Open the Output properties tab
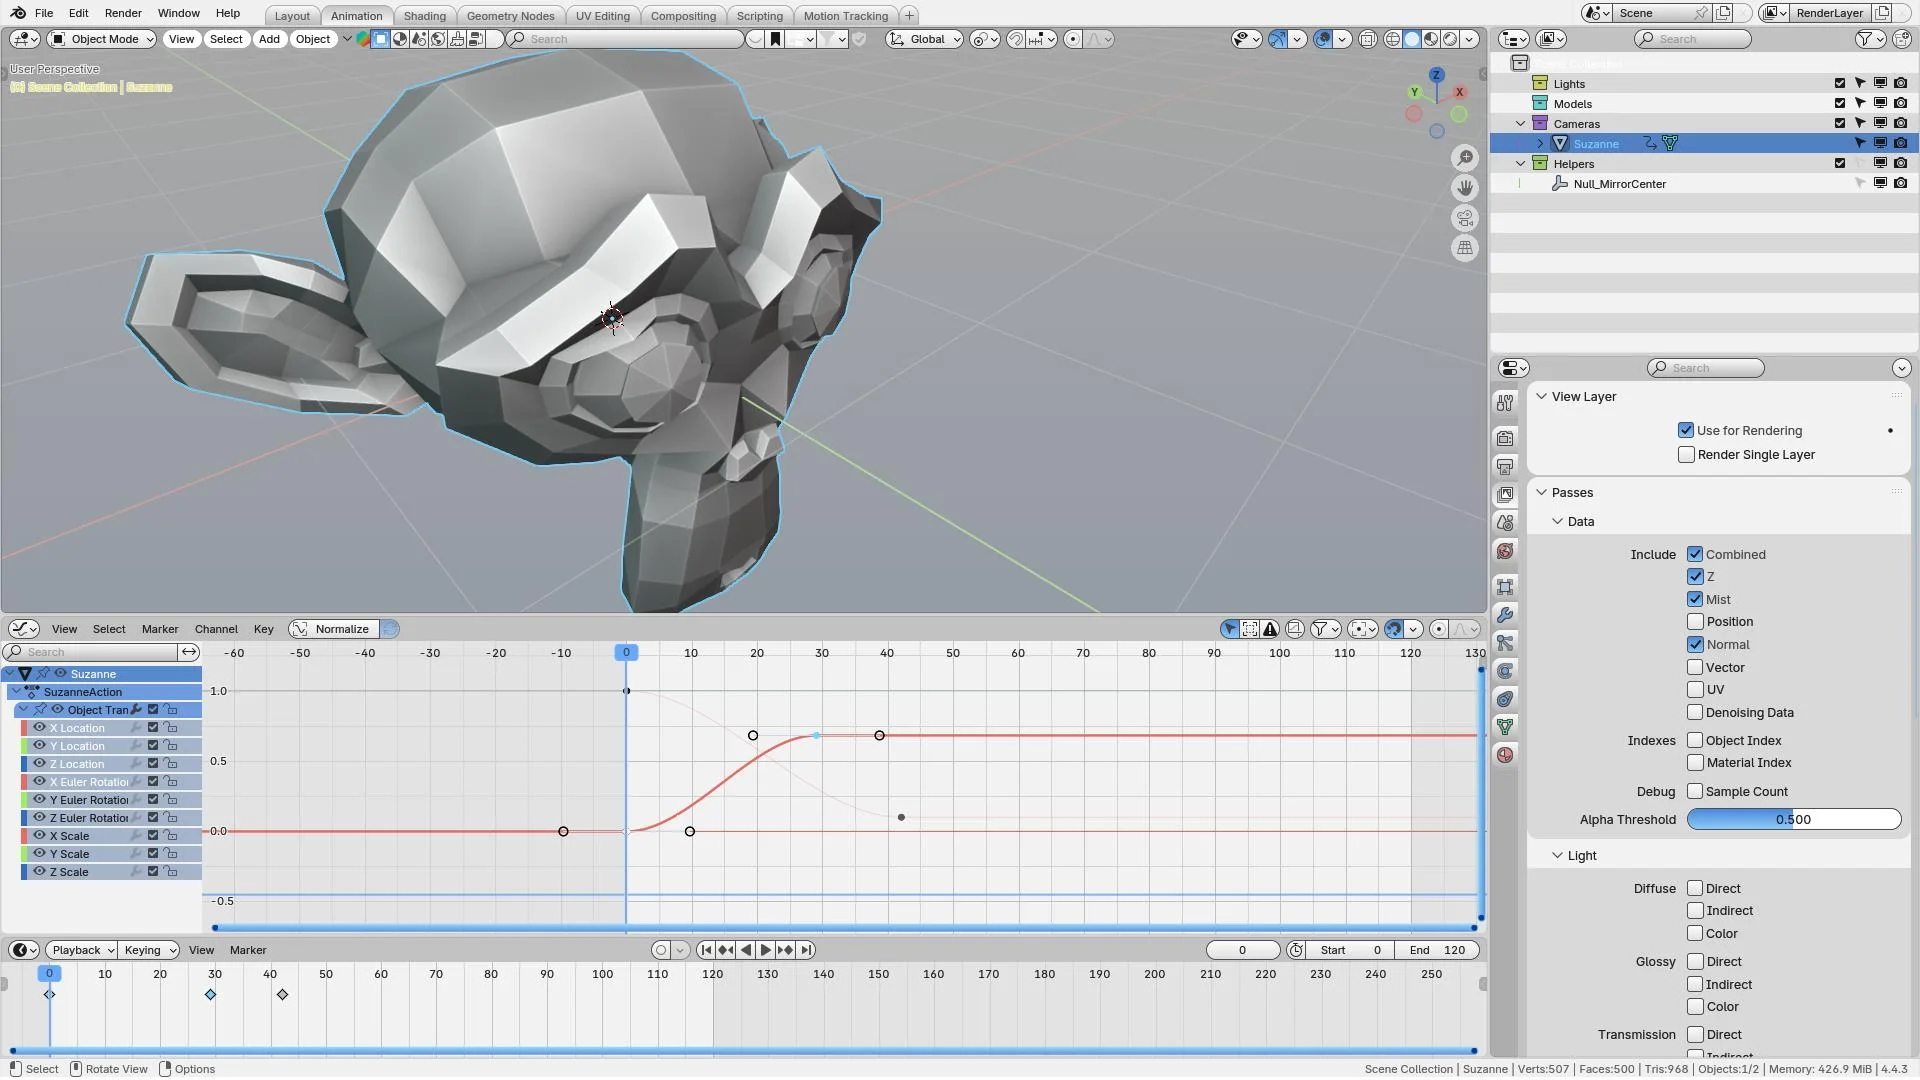This screenshot has width=1920, height=1080. click(x=1505, y=466)
